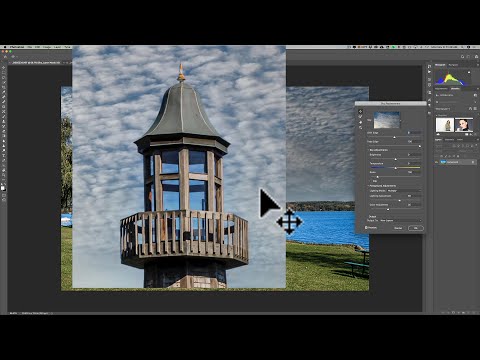Click the histogram warning refresh icon
The height and width of the screenshot is (360, 480).
(469, 72)
